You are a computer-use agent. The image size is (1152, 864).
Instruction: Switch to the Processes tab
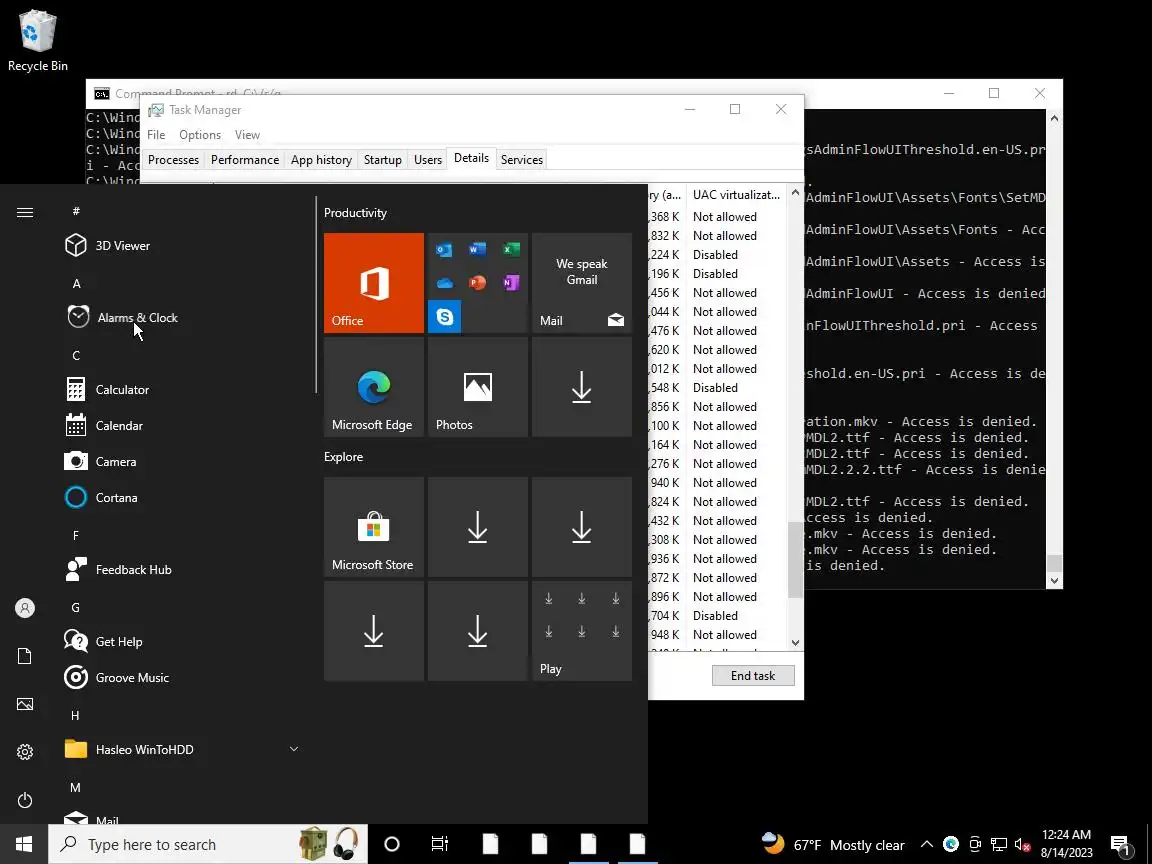(173, 159)
